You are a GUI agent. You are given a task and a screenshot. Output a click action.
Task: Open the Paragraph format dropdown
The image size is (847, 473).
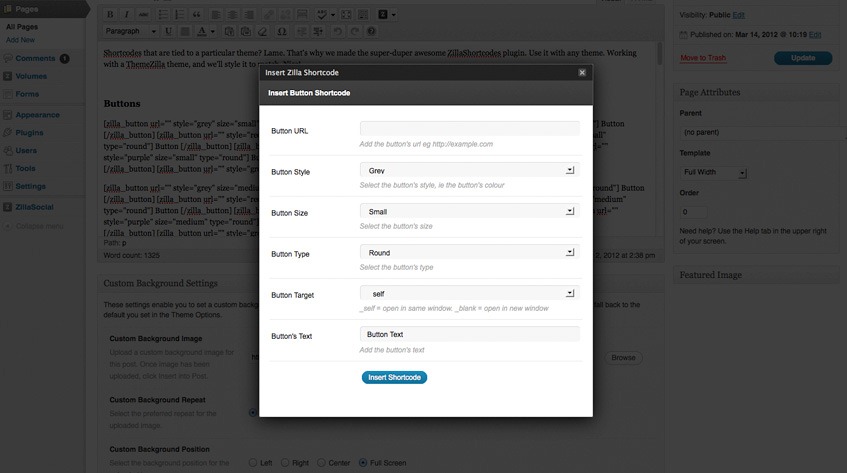[130, 31]
